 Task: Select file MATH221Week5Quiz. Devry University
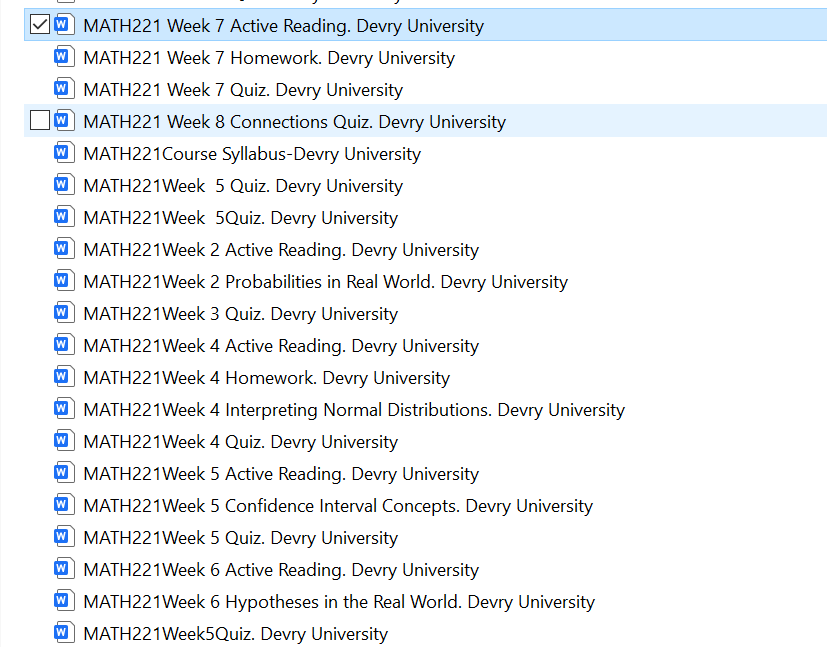pyautogui.click(x=236, y=634)
